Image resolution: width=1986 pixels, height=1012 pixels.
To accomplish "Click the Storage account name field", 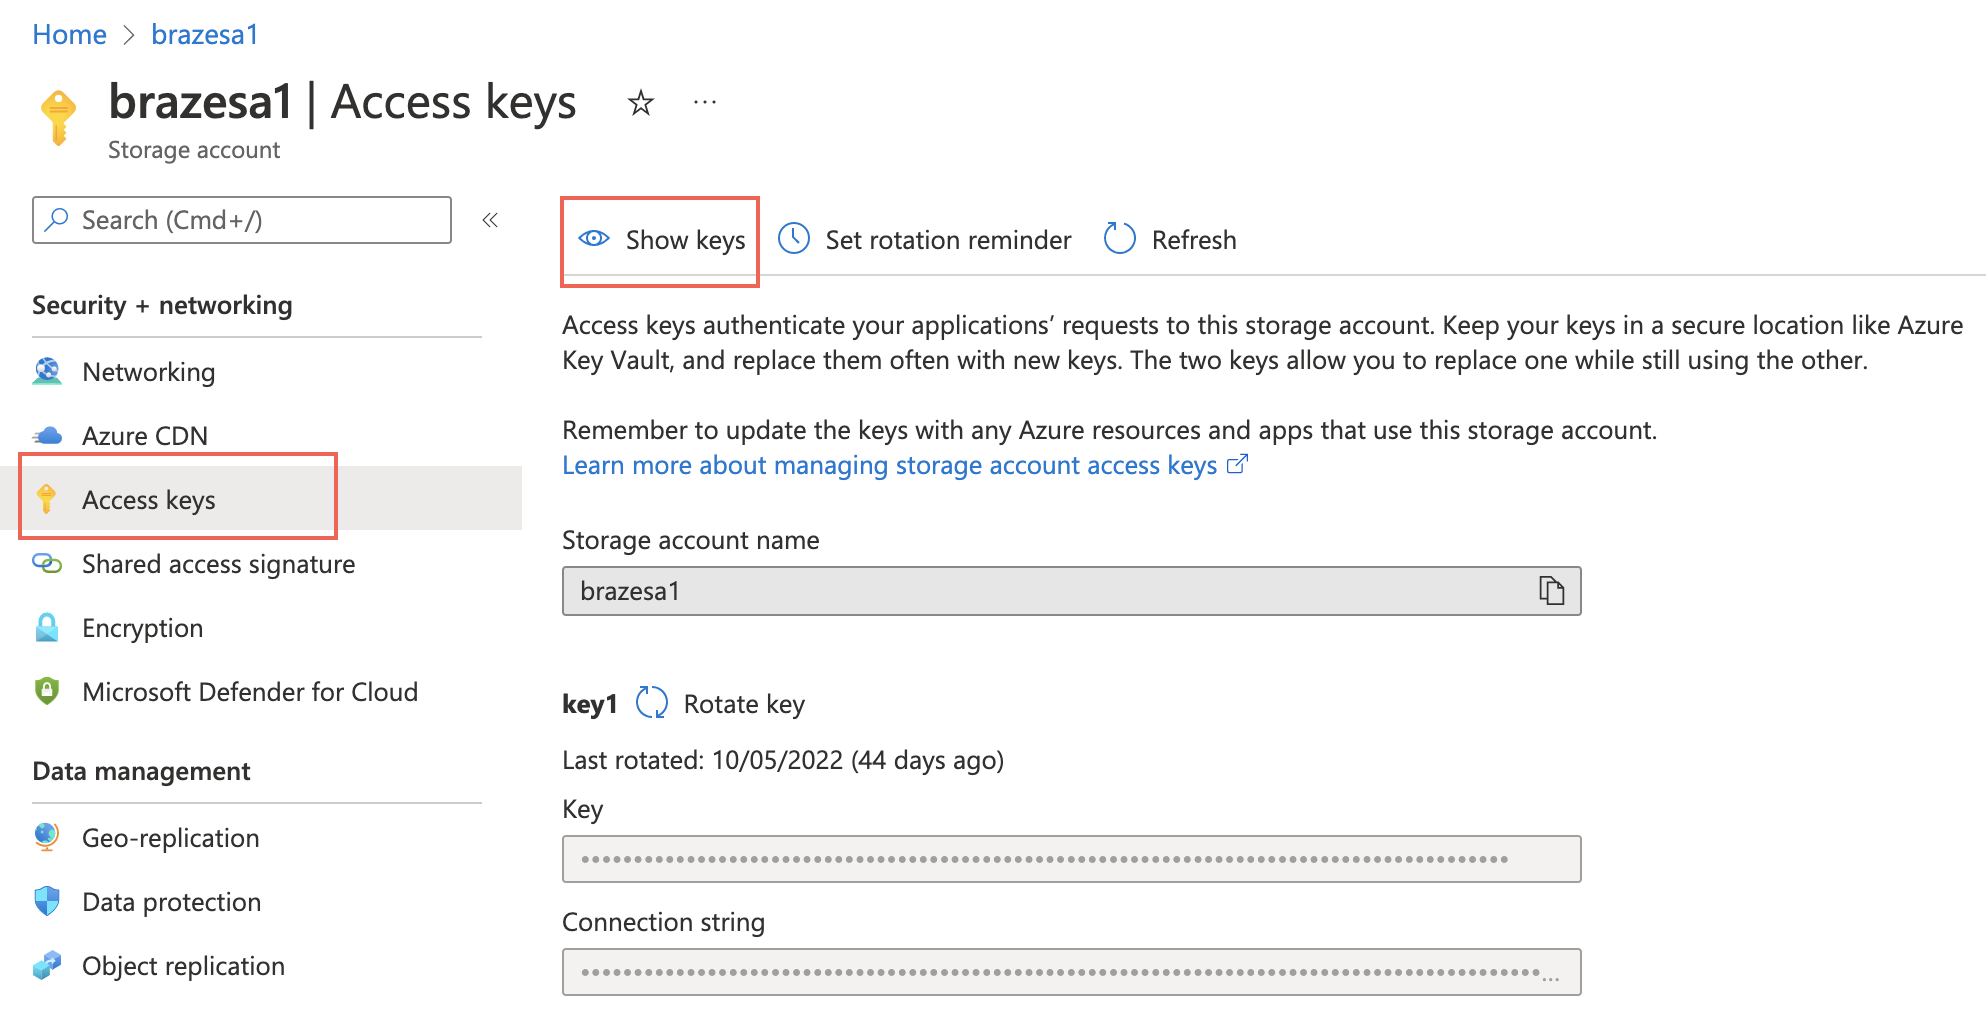I will coord(1071,591).
